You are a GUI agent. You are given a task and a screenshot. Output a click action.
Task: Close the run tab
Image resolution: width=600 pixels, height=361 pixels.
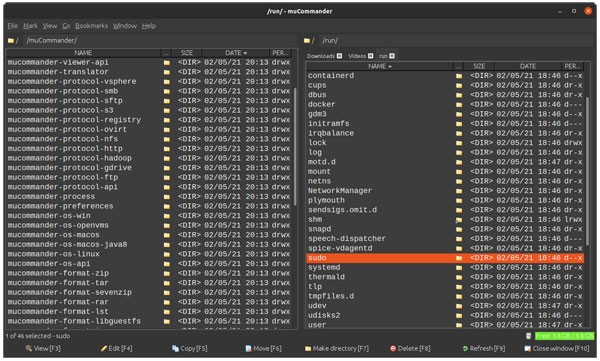pyautogui.click(x=392, y=56)
